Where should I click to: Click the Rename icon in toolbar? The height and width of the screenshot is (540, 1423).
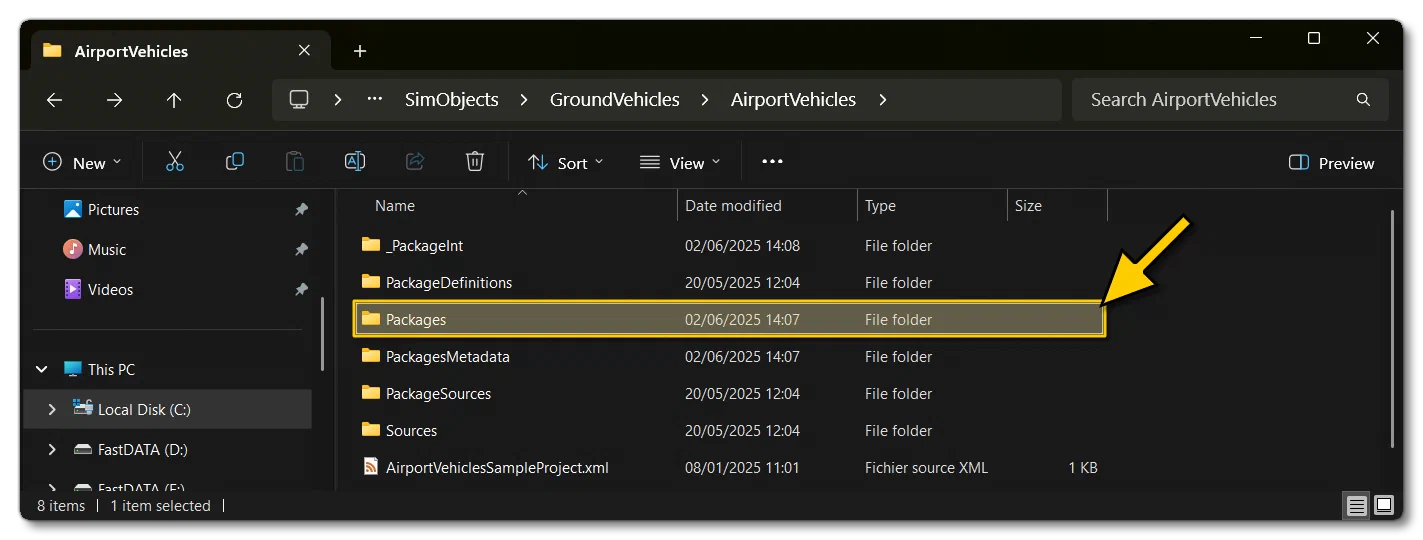tap(355, 162)
